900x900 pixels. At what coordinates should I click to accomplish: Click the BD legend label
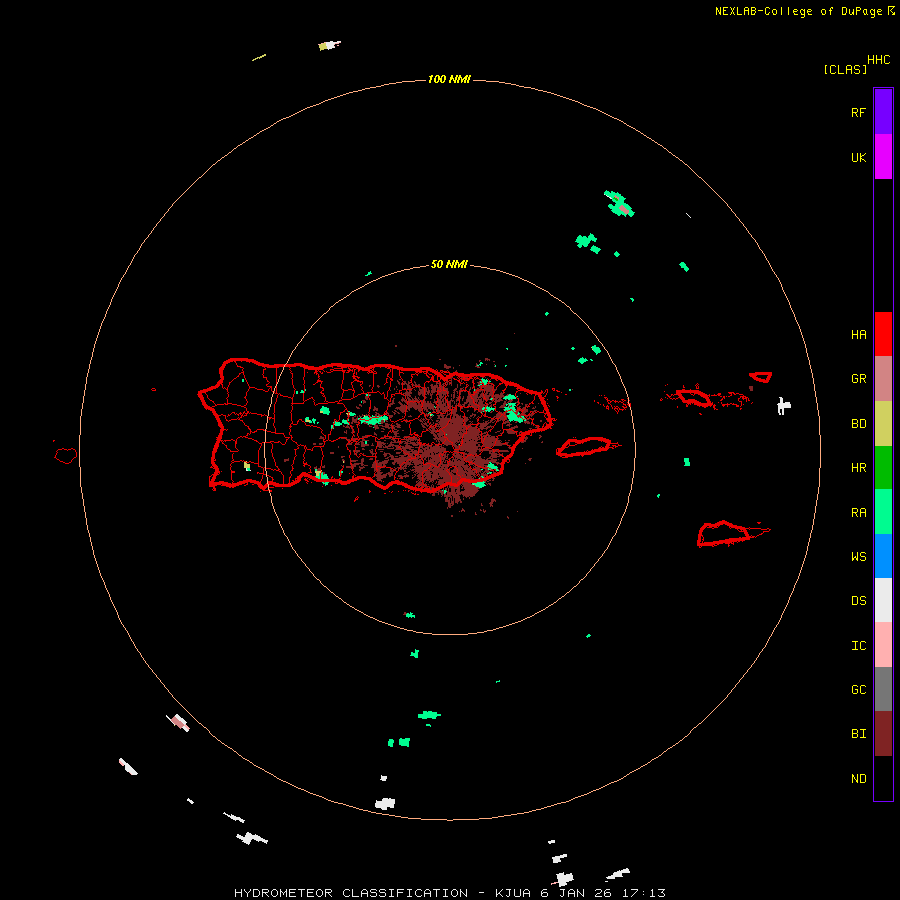(858, 424)
